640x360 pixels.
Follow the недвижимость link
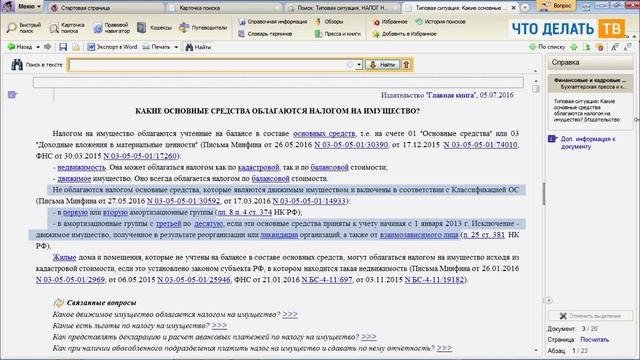coord(81,167)
